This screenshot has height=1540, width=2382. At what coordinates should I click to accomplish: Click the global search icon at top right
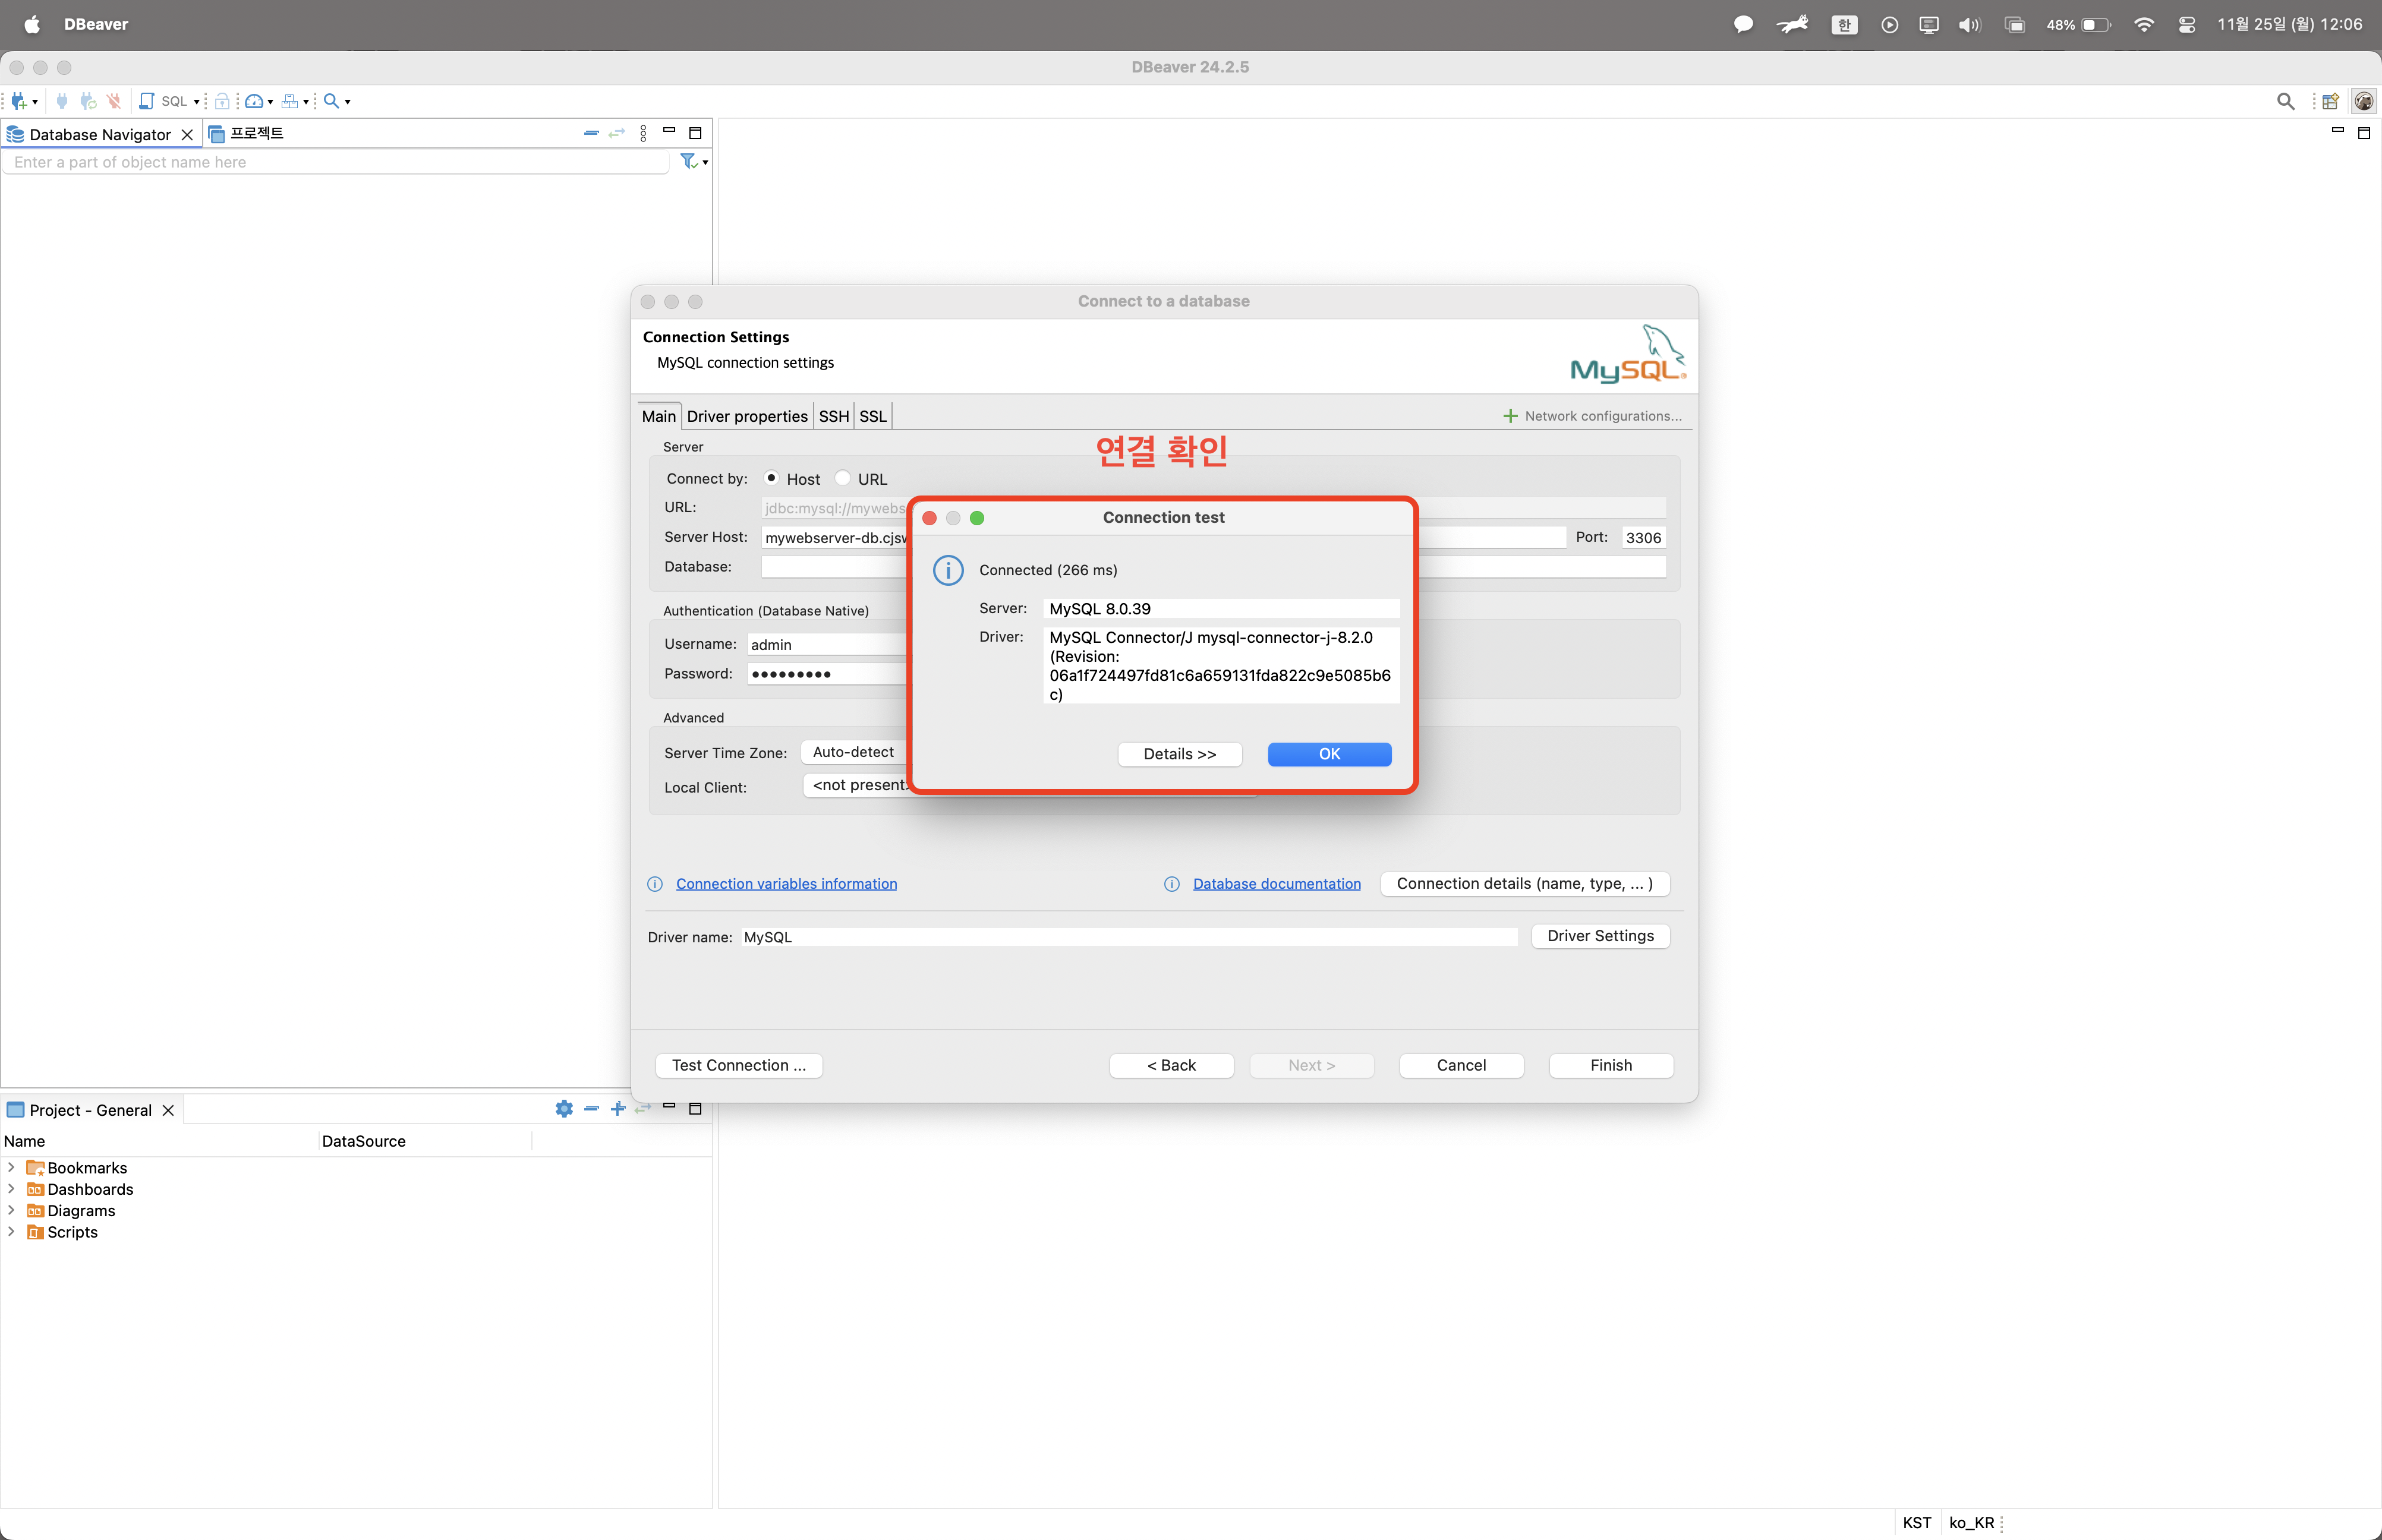[2285, 101]
